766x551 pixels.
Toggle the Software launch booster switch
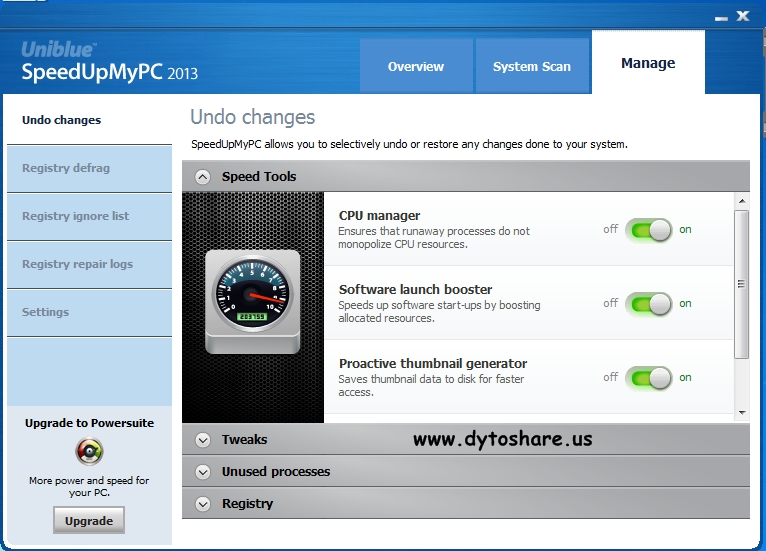tap(649, 304)
